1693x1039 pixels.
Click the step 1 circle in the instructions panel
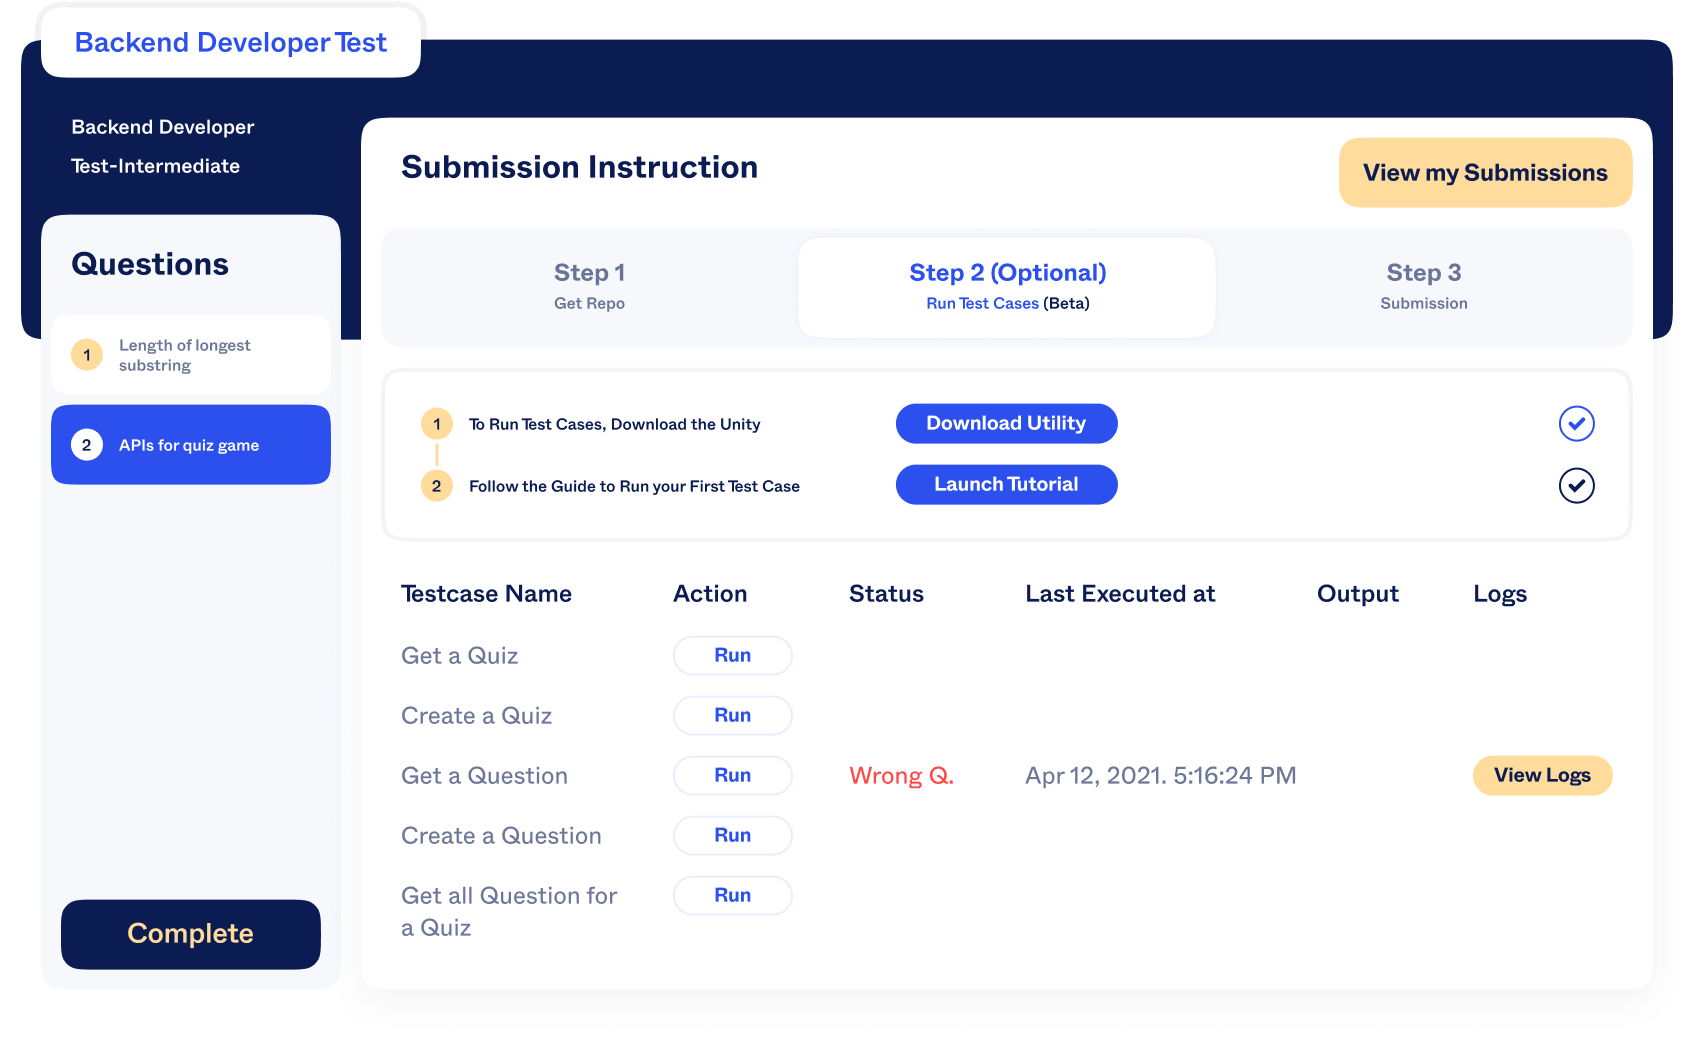(437, 423)
